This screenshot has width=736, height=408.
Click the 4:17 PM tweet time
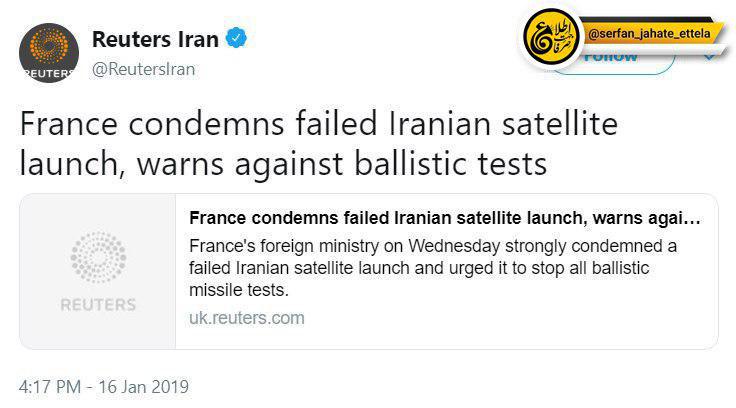50,387
